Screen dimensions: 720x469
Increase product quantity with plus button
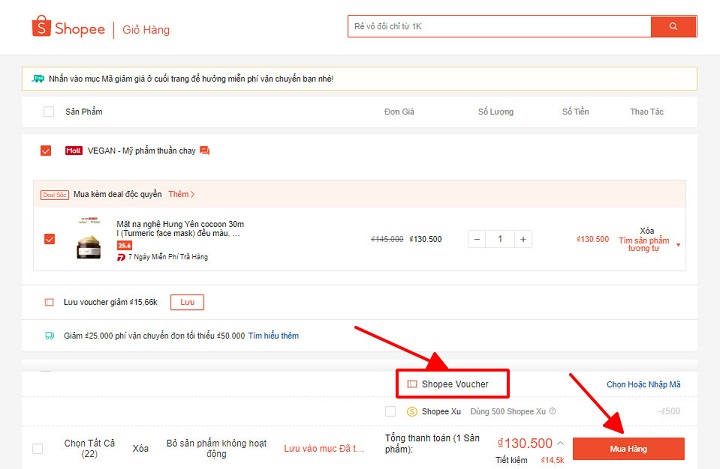(522, 239)
